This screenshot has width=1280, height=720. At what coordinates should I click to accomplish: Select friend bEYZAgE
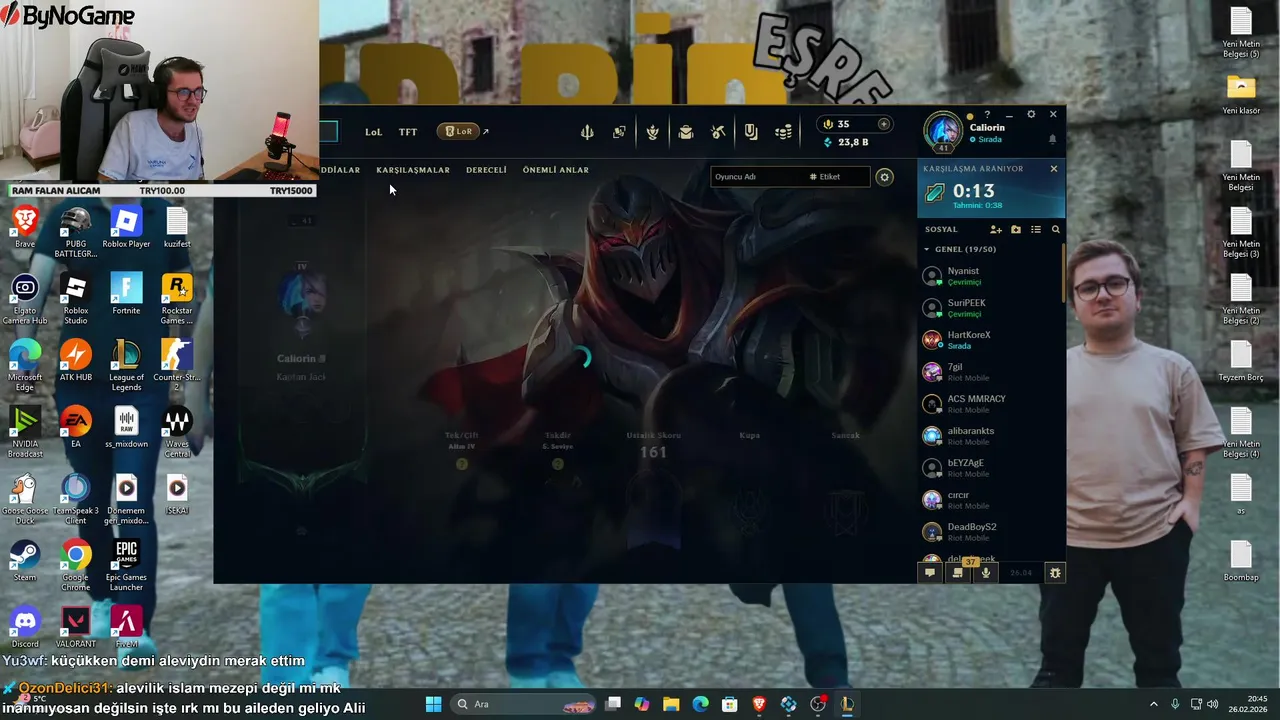tap(990, 468)
